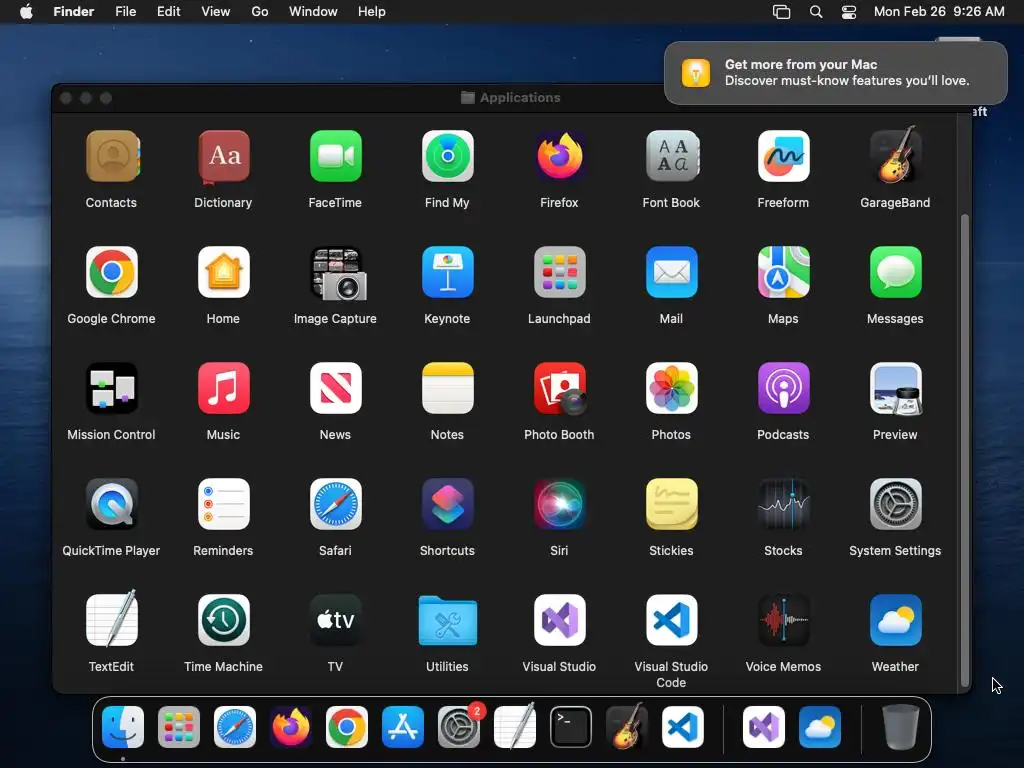The height and width of the screenshot is (768, 1024).
Task: Open the File menu
Action: pyautogui.click(x=125, y=11)
